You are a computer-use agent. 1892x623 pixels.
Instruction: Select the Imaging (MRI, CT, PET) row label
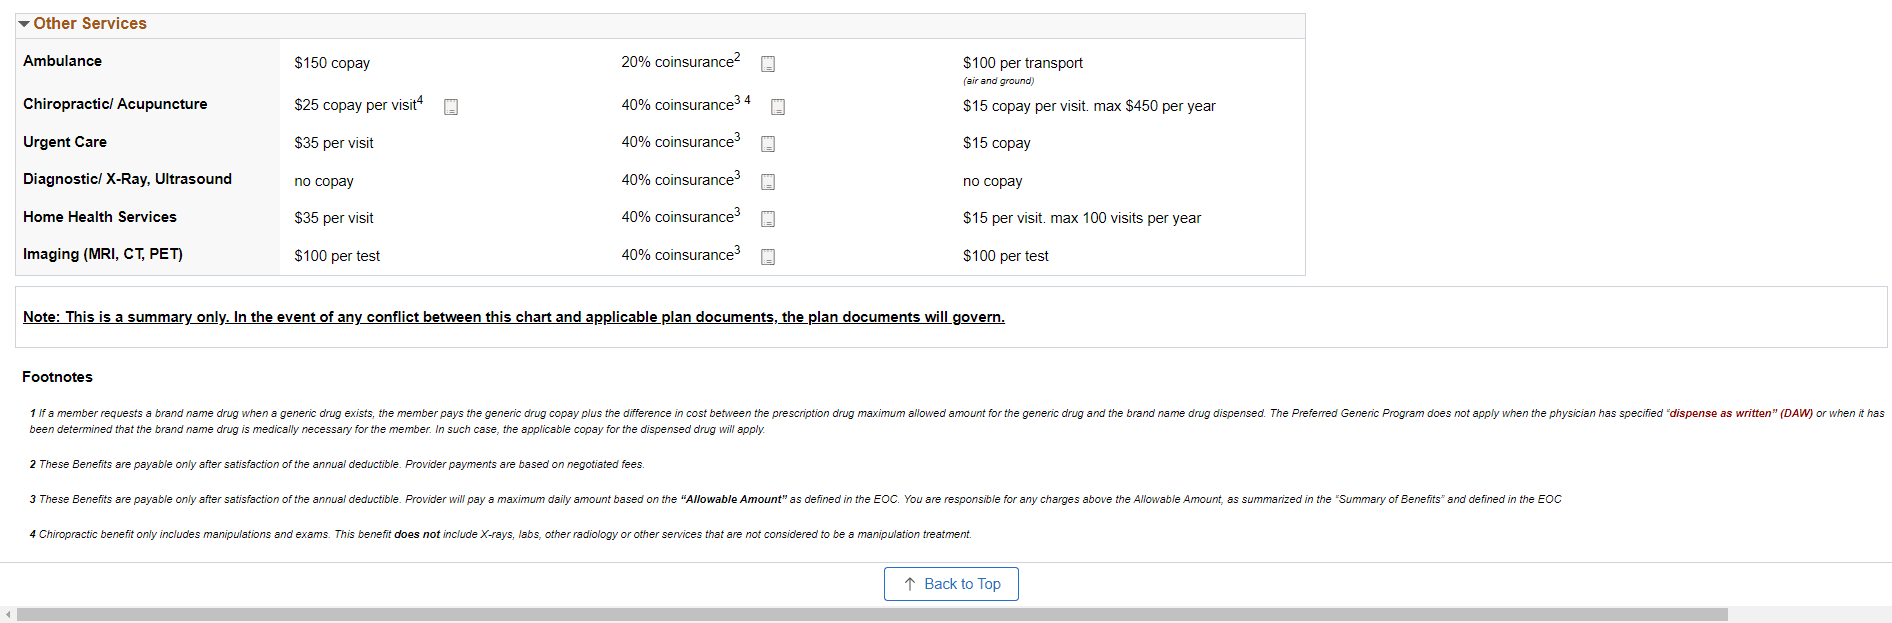tap(103, 254)
